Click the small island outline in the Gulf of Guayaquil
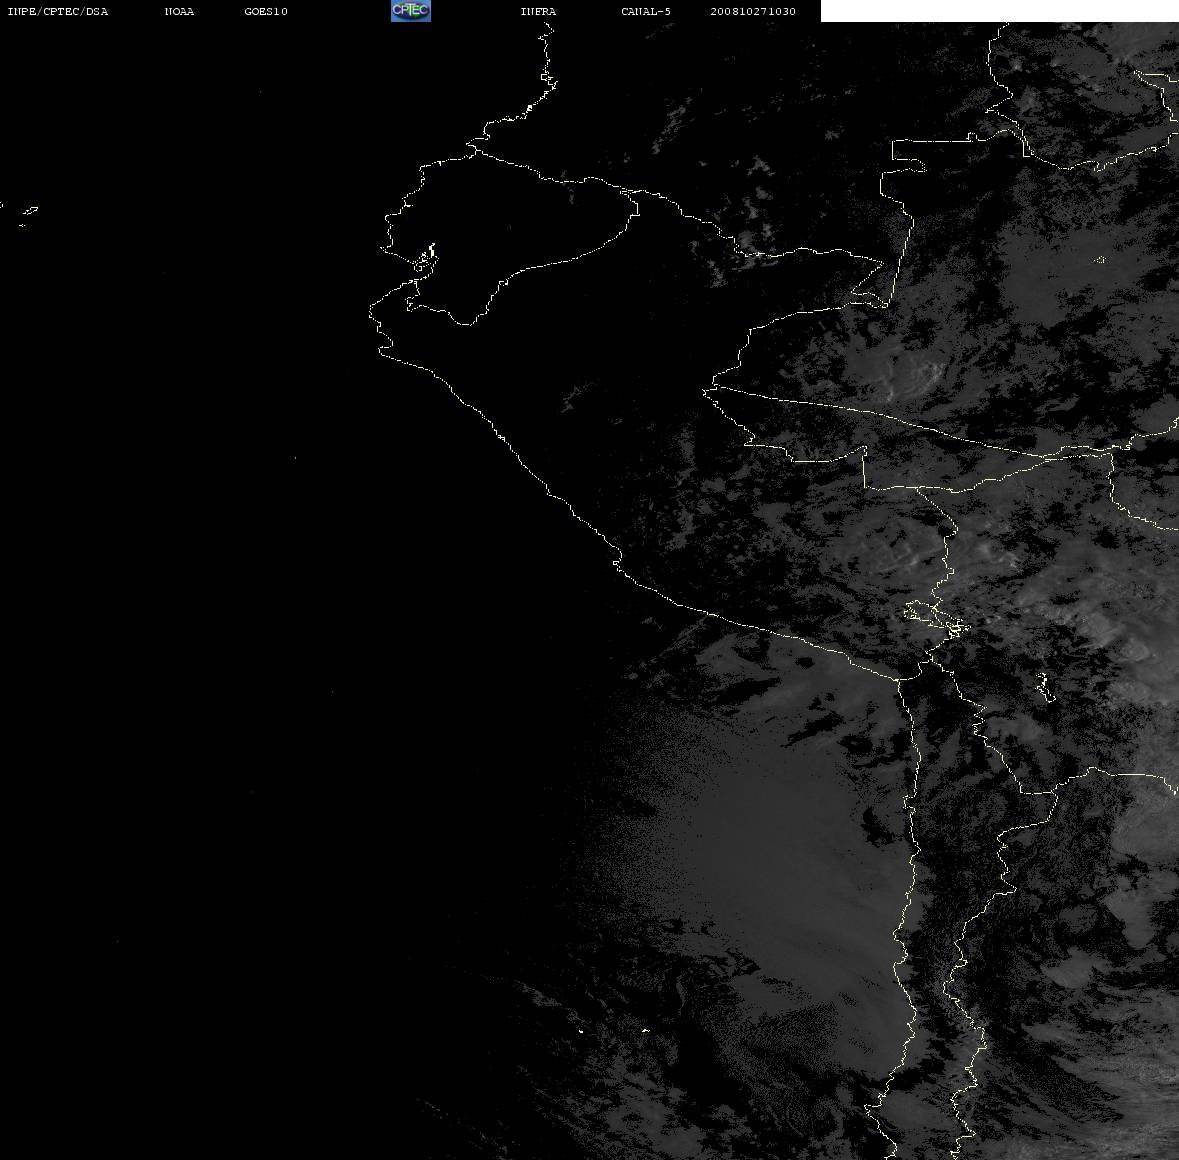 tap(426, 257)
